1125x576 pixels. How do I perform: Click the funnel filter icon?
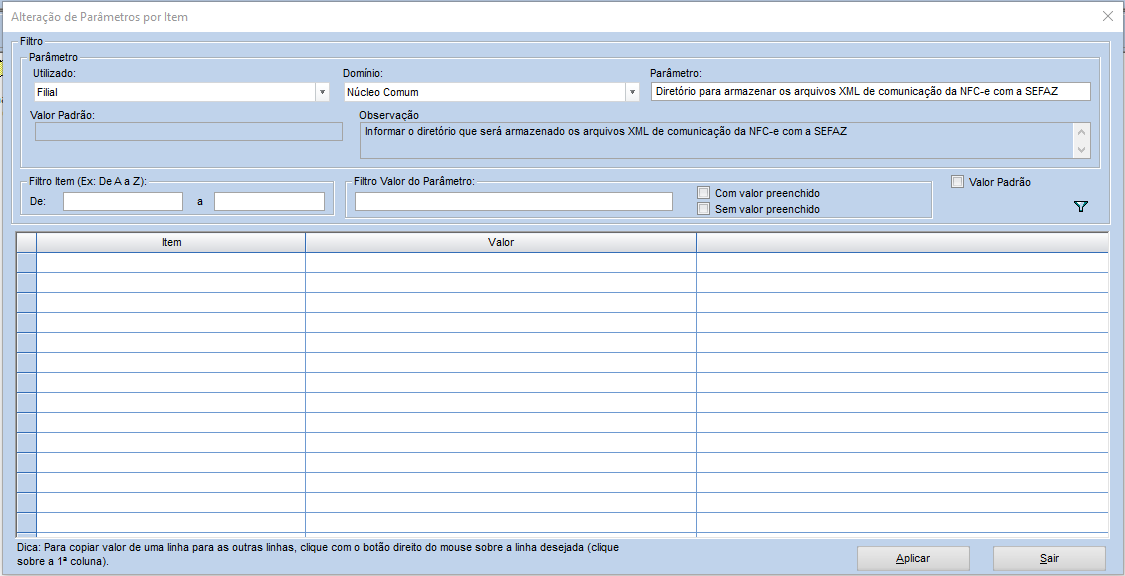click(1080, 207)
